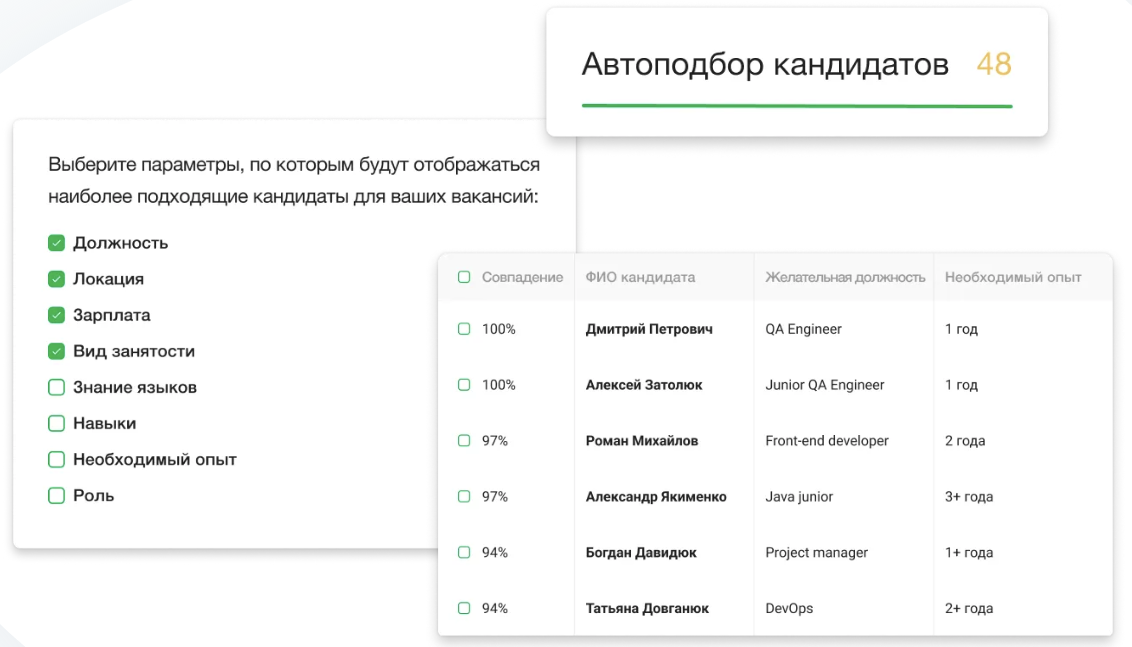The height and width of the screenshot is (647, 1132).
Task: Uncheck the Должность parameter checkbox
Action: pyautogui.click(x=56, y=243)
